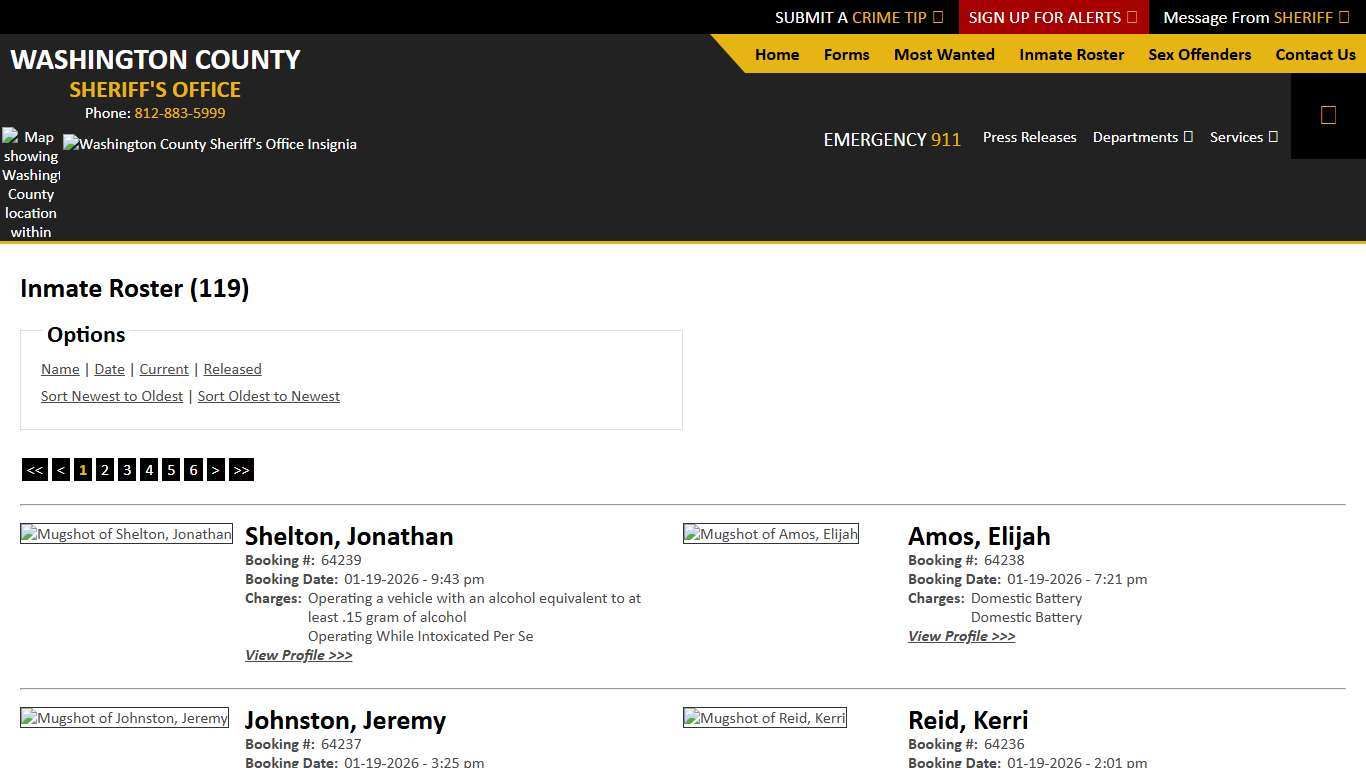Go to next page using the ">" icon

click(216, 469)
